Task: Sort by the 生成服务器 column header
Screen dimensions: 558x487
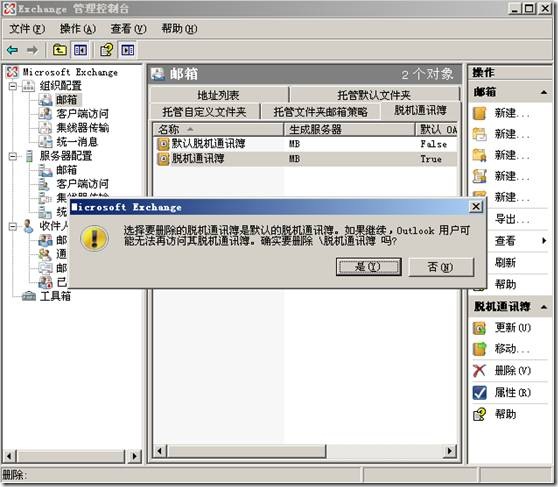Action: (349, 129)
